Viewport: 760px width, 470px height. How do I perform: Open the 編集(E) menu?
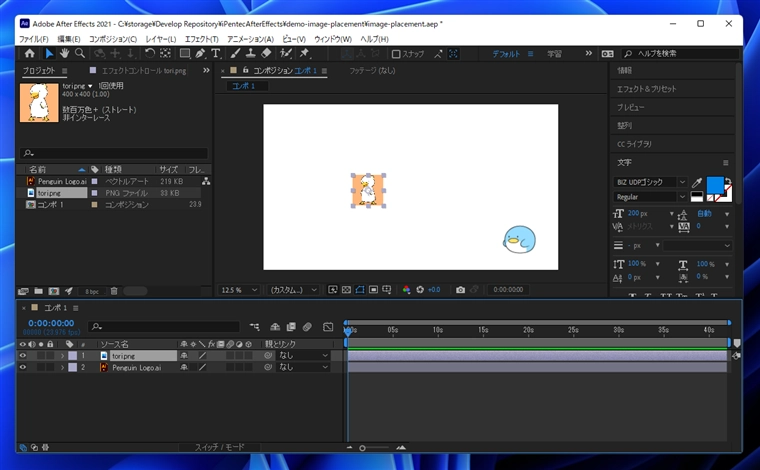click(69, 39)
